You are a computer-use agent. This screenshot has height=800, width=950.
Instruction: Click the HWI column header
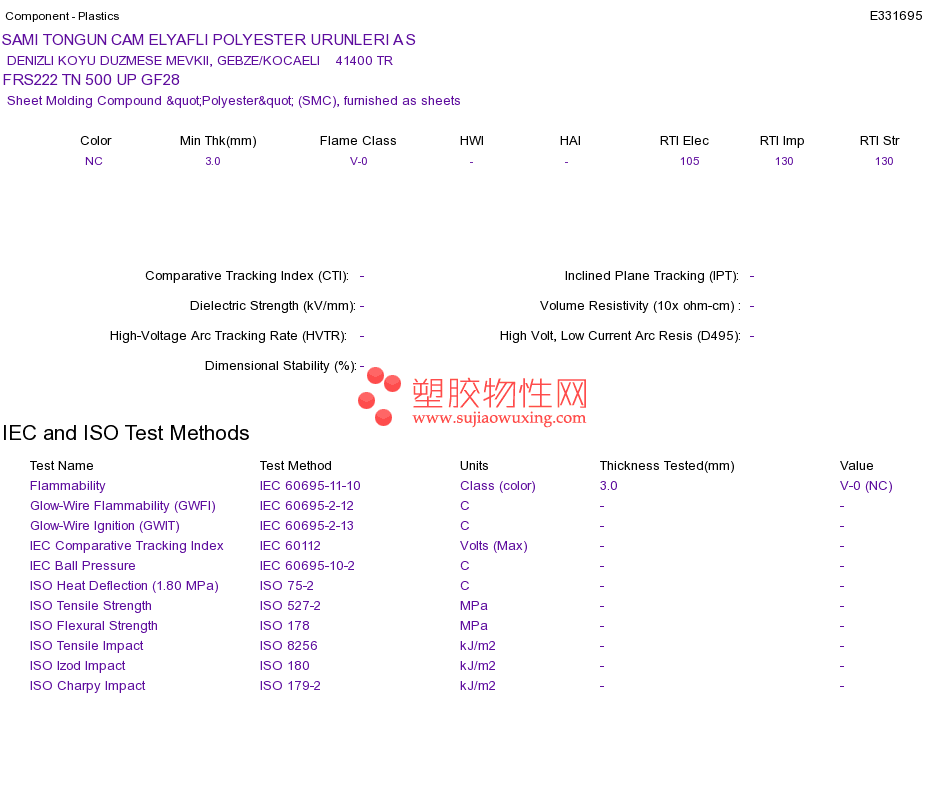[471, 141]
